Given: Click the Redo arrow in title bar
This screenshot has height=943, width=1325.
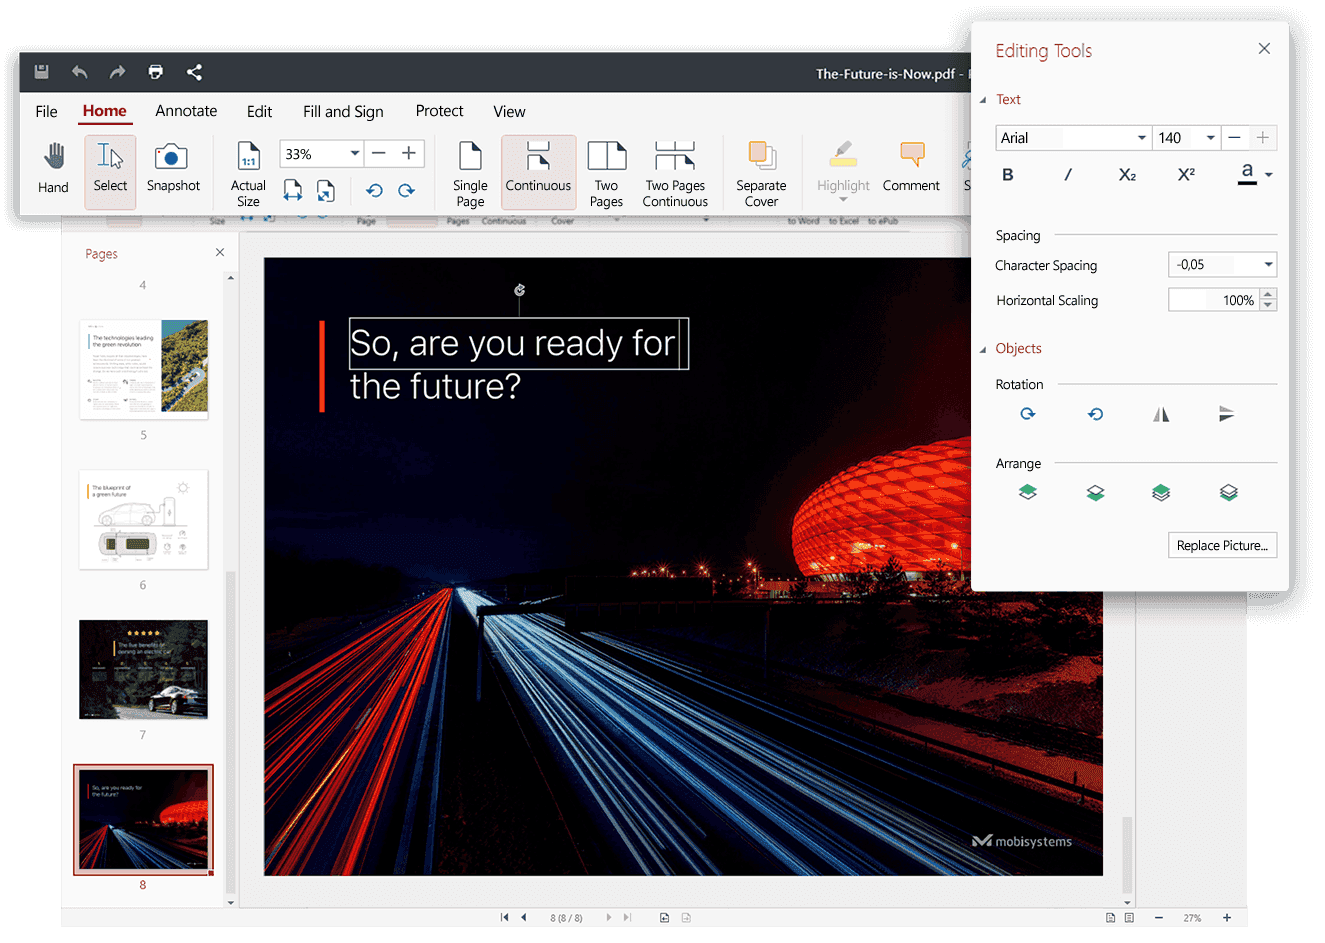Looking at the screenshot, I should tap(118, 72).
